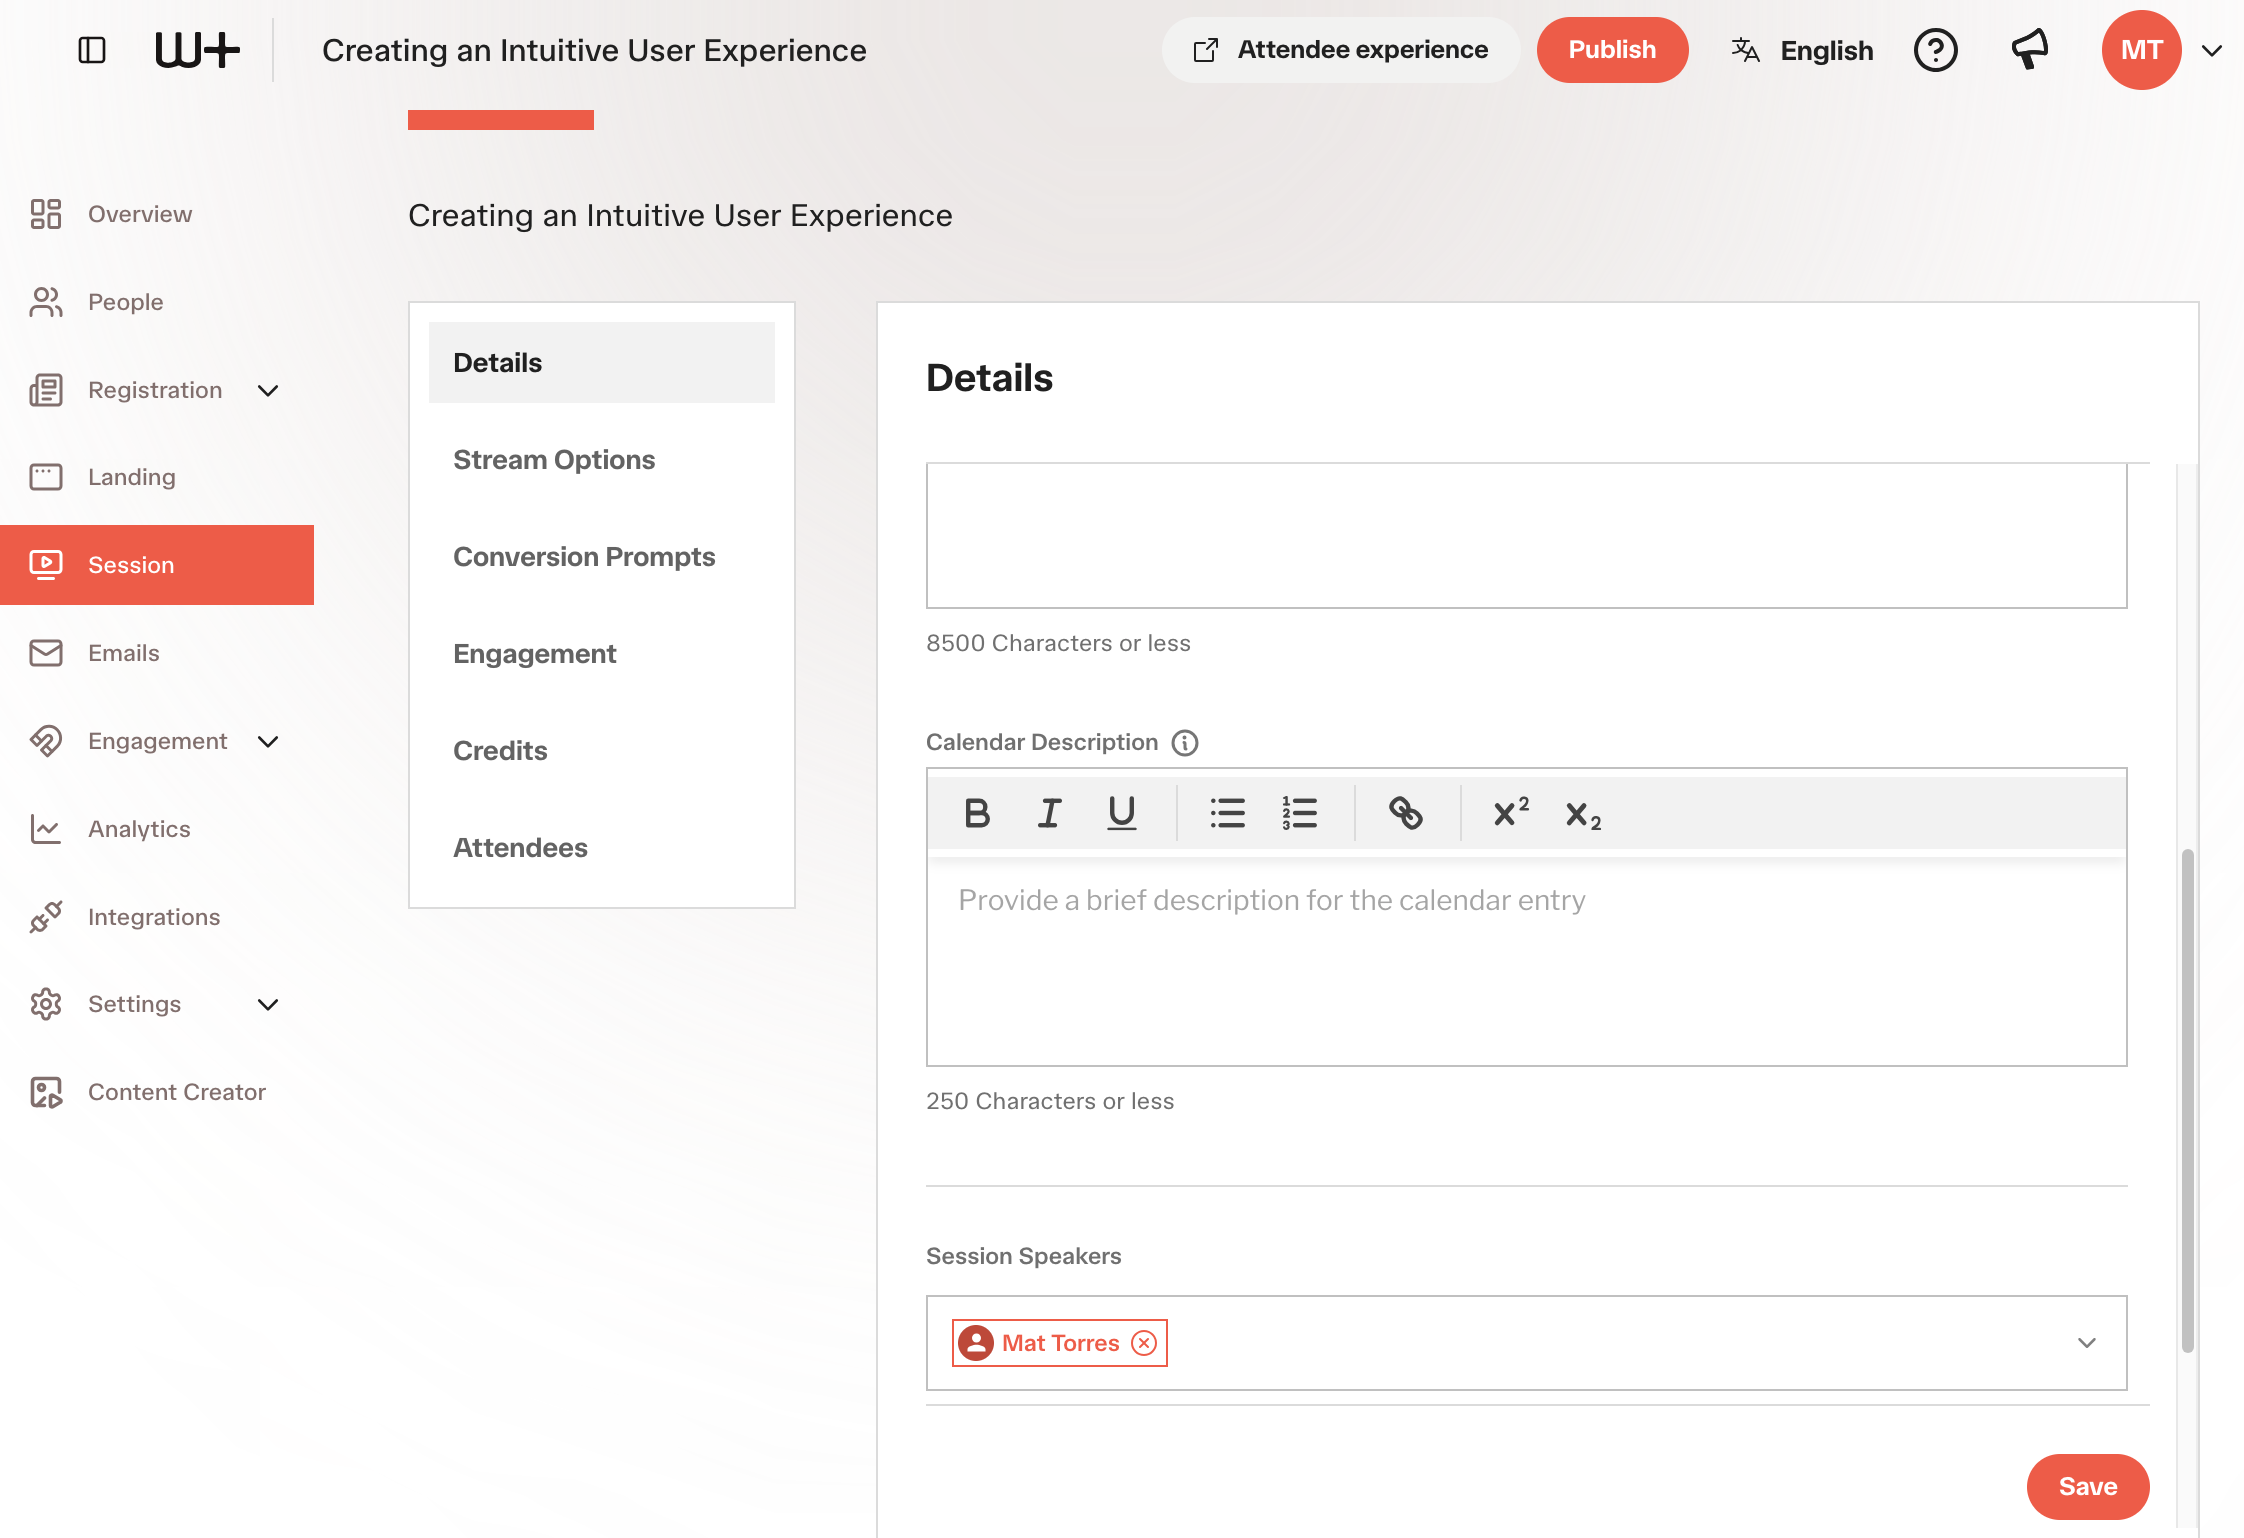Click the translate language icon
2244x1538 pixels.
1745,50
